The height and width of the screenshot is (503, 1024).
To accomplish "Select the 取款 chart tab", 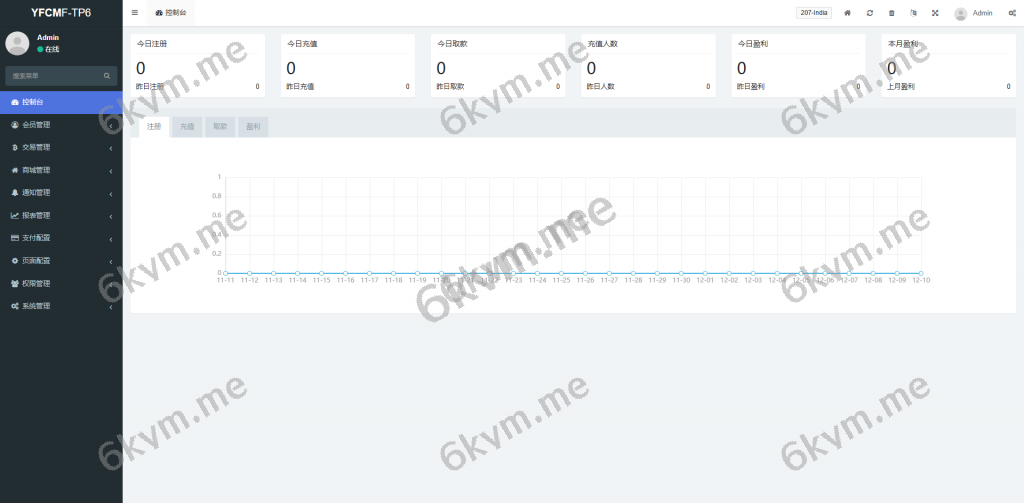I will 220,127.
